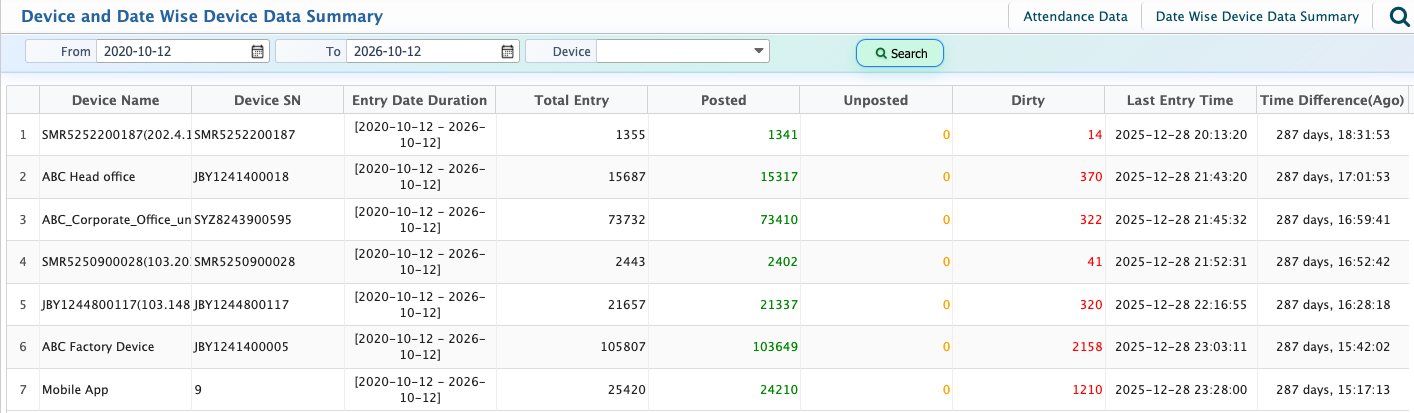Viewport: 1414px width, 413px height.
Task: Click last entry time 2025-12-28 23:28:00
Action: (1180, 390)
